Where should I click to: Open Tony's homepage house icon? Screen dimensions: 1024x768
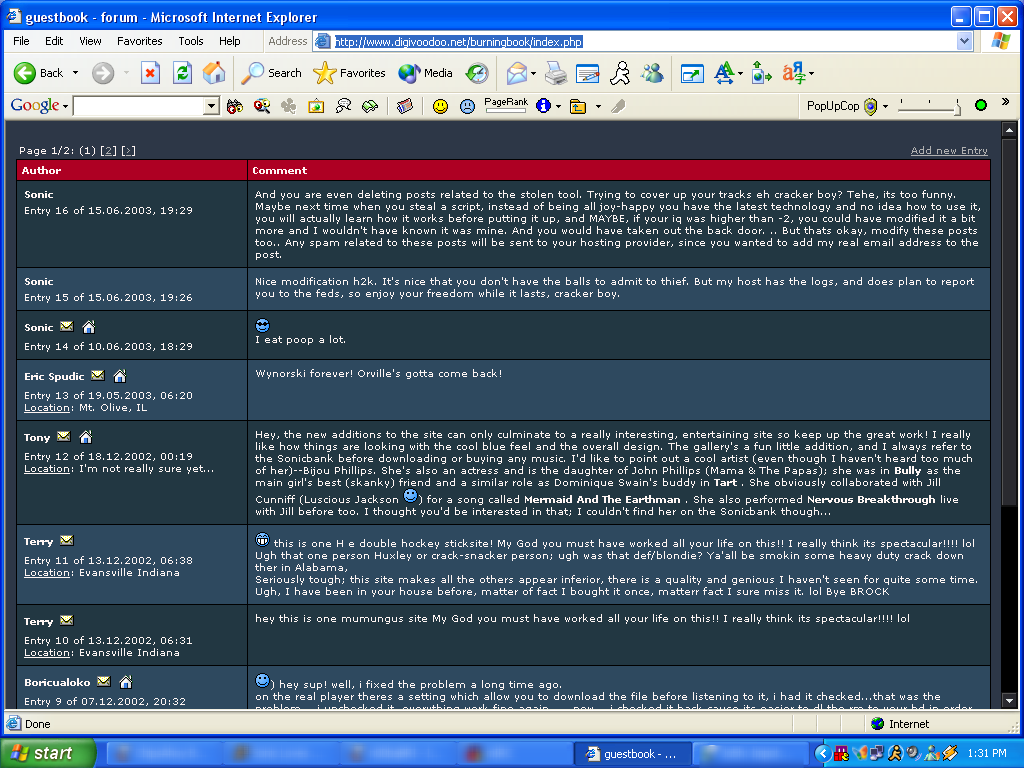click(86, 437)
